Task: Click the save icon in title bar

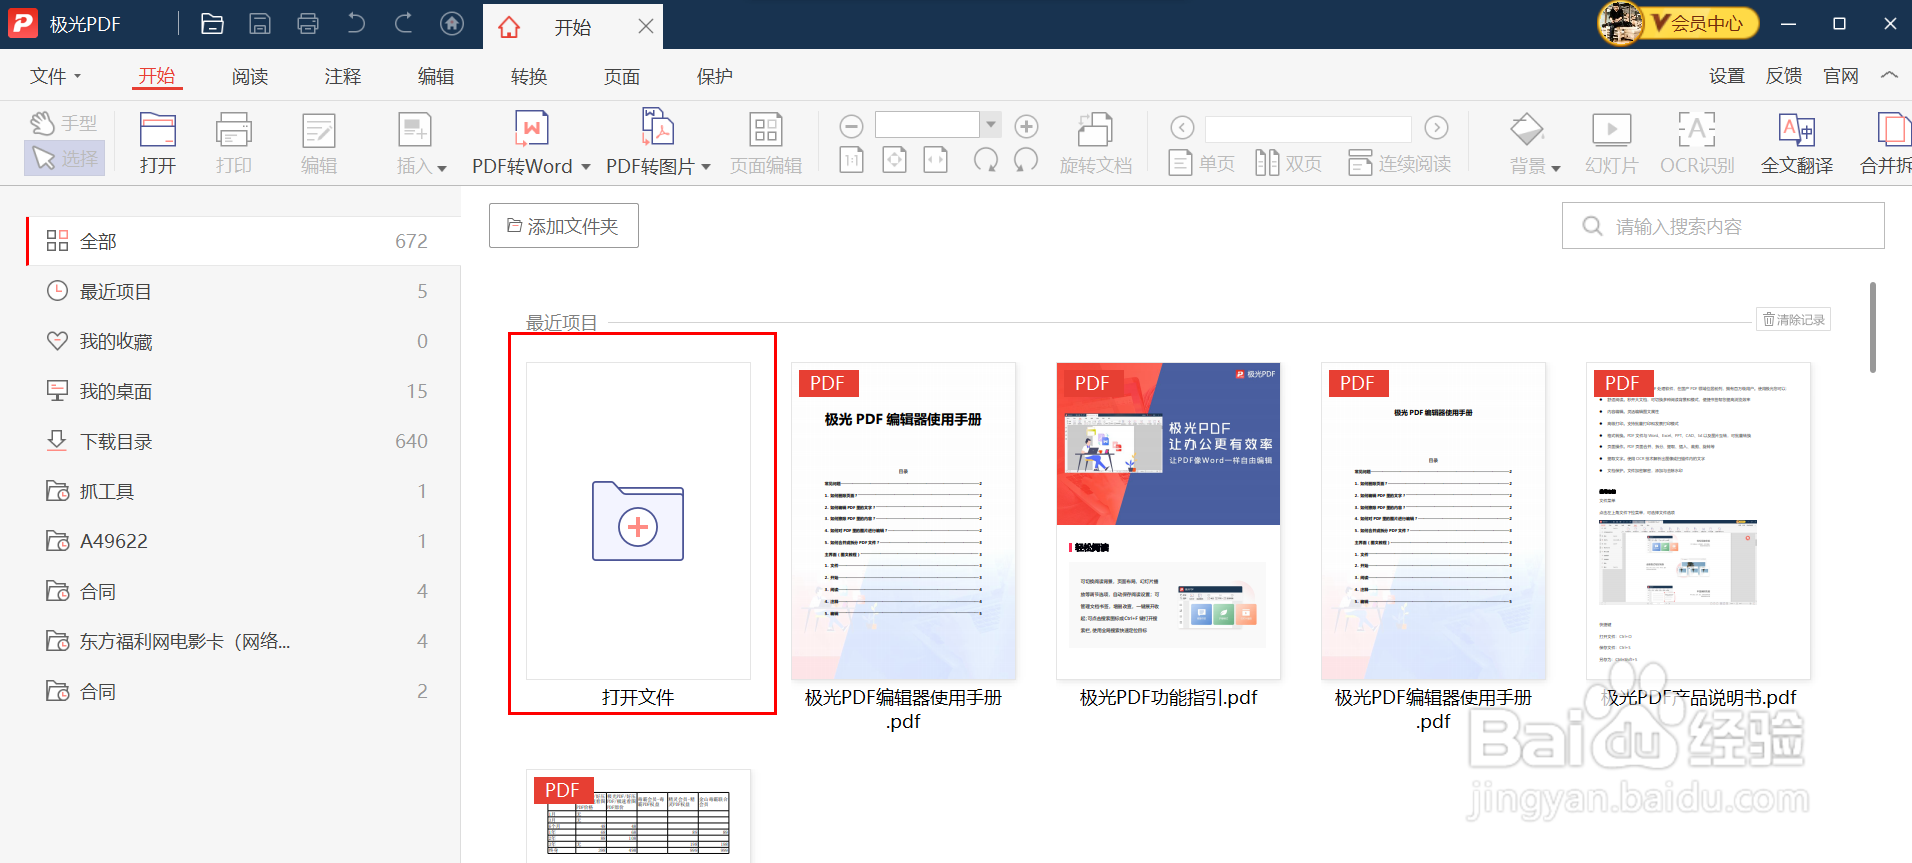Action: coord(260,24)
